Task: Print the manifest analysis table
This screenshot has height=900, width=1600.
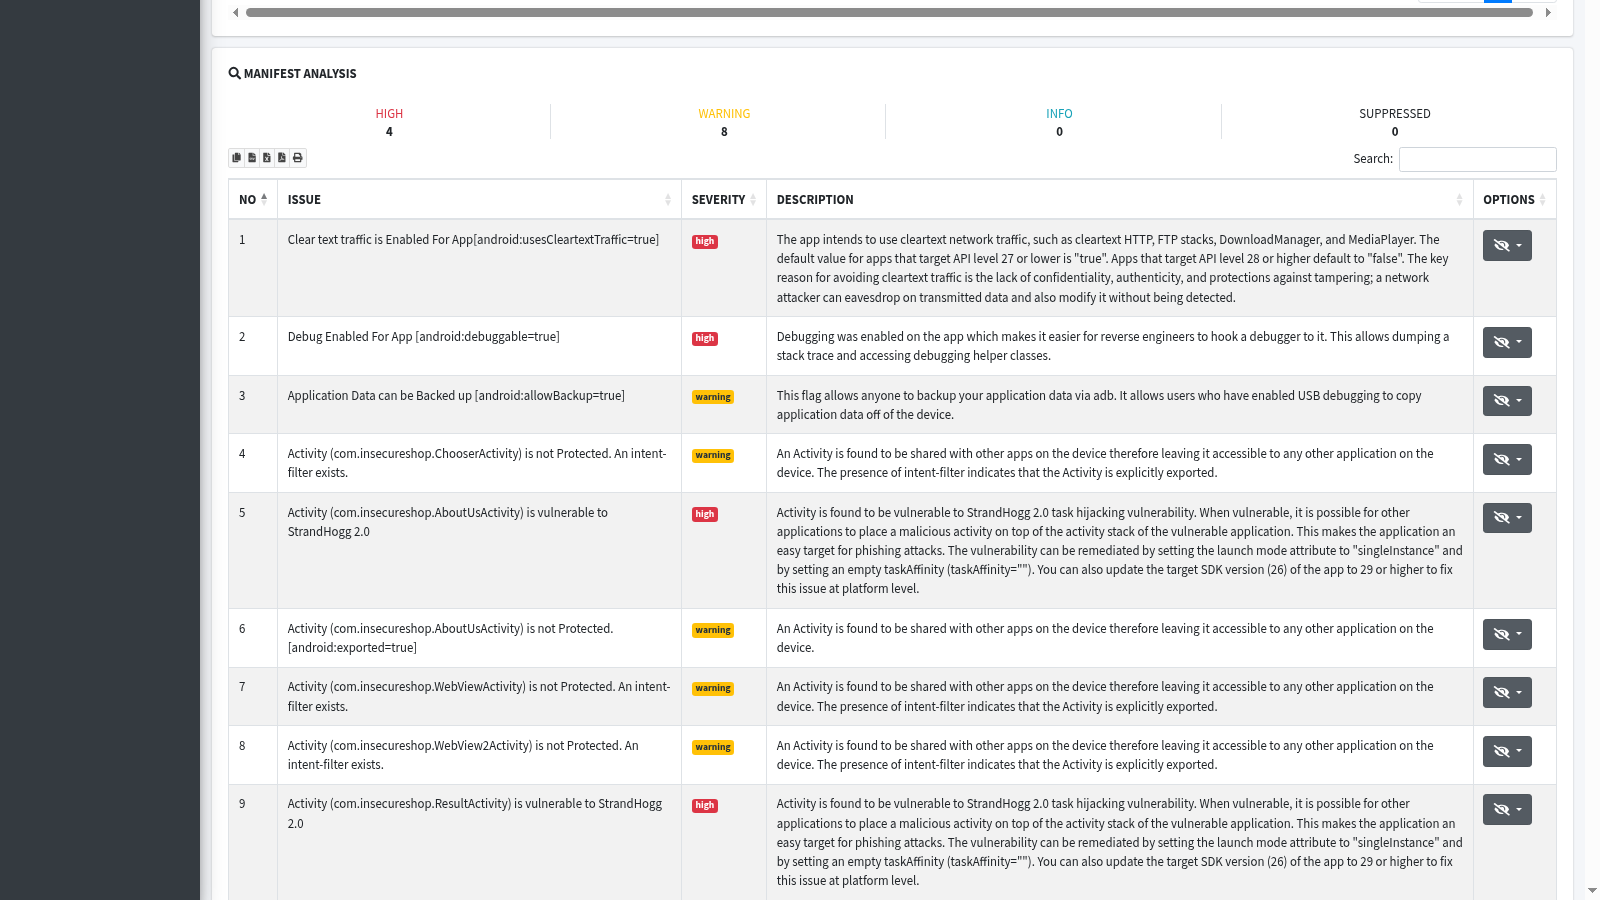Action: [x=298, y=158]
